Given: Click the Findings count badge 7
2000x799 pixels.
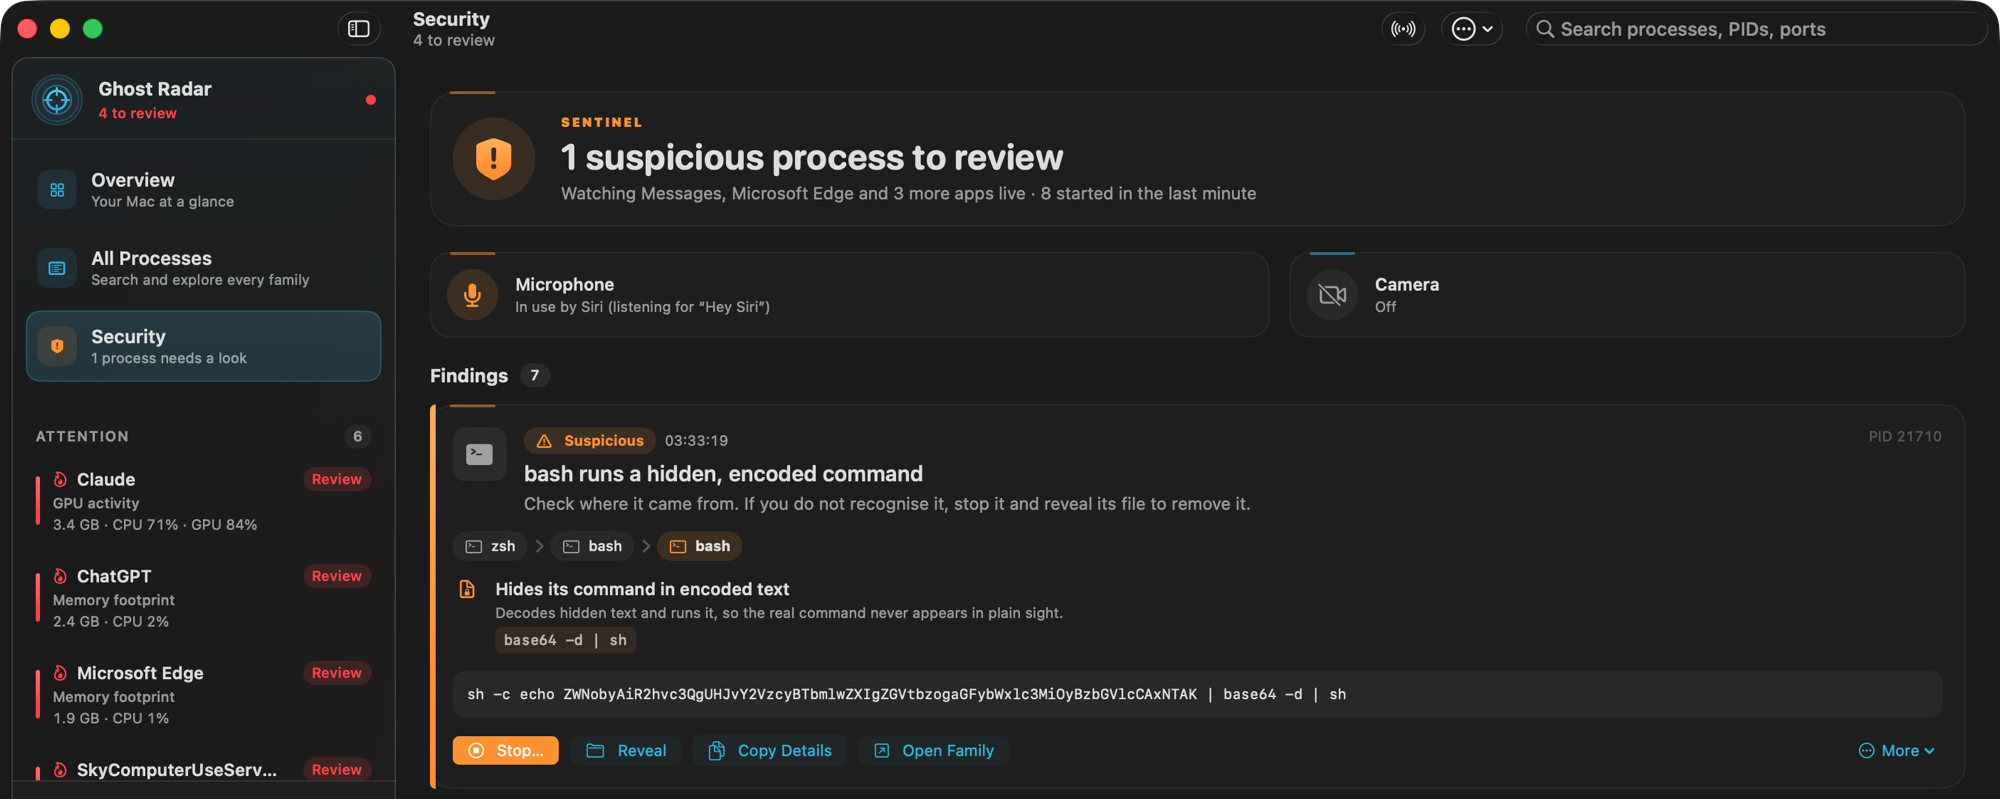Looking at the screenshot, I should 535,376.
